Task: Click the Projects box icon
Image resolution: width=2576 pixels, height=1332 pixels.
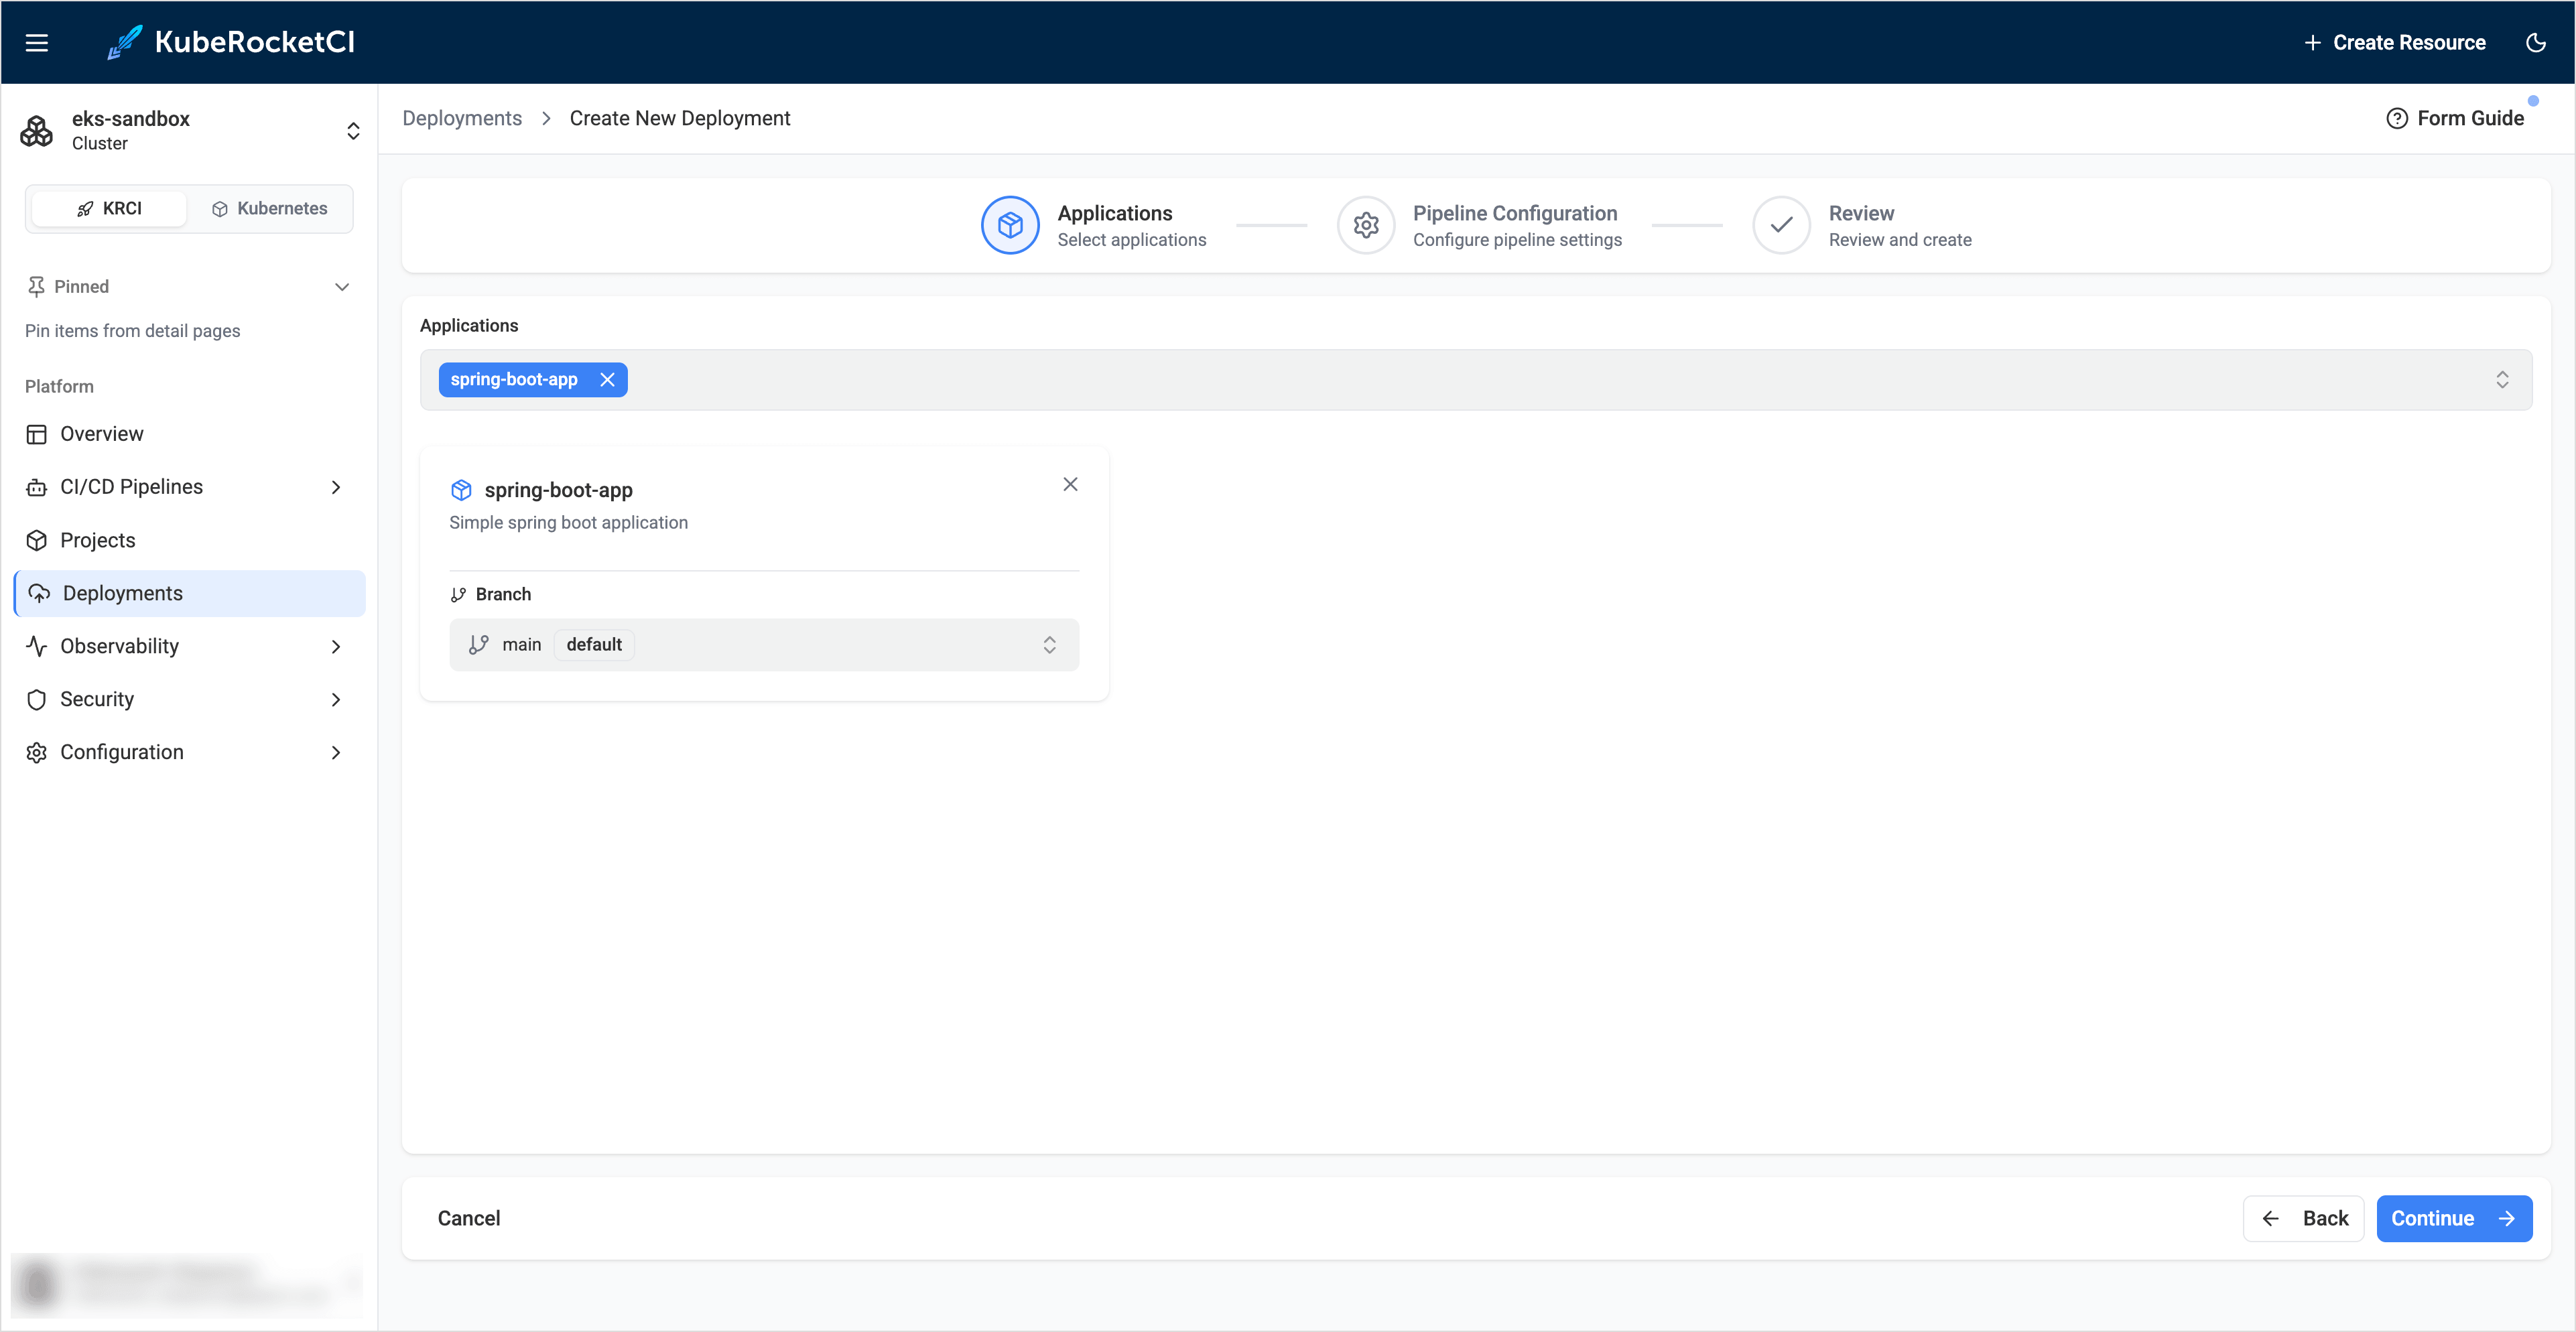Action: coord(37,540)
